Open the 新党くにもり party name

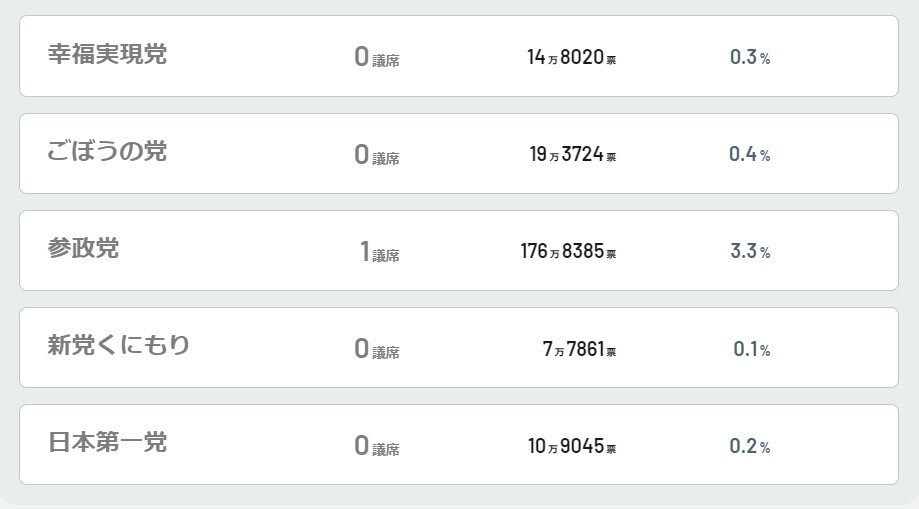pos(119,346)
